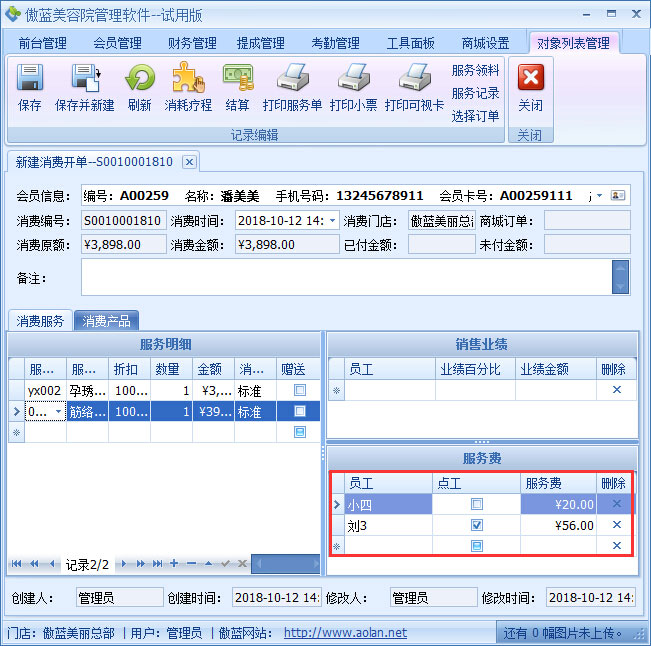Check 点工 for employee 小四
Image resolution: width=651 pixels, height=646 pixels.
pos(477,504)
